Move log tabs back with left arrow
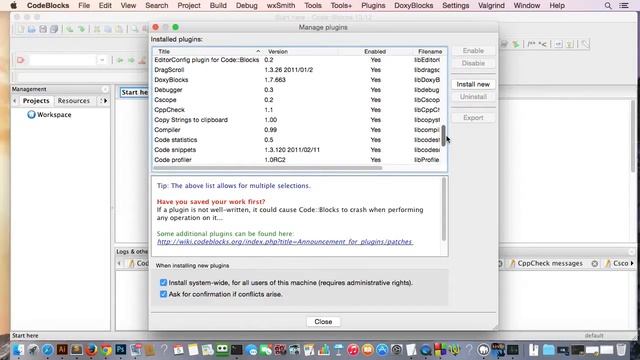This screenshot has width=640, height=360. 119,264
